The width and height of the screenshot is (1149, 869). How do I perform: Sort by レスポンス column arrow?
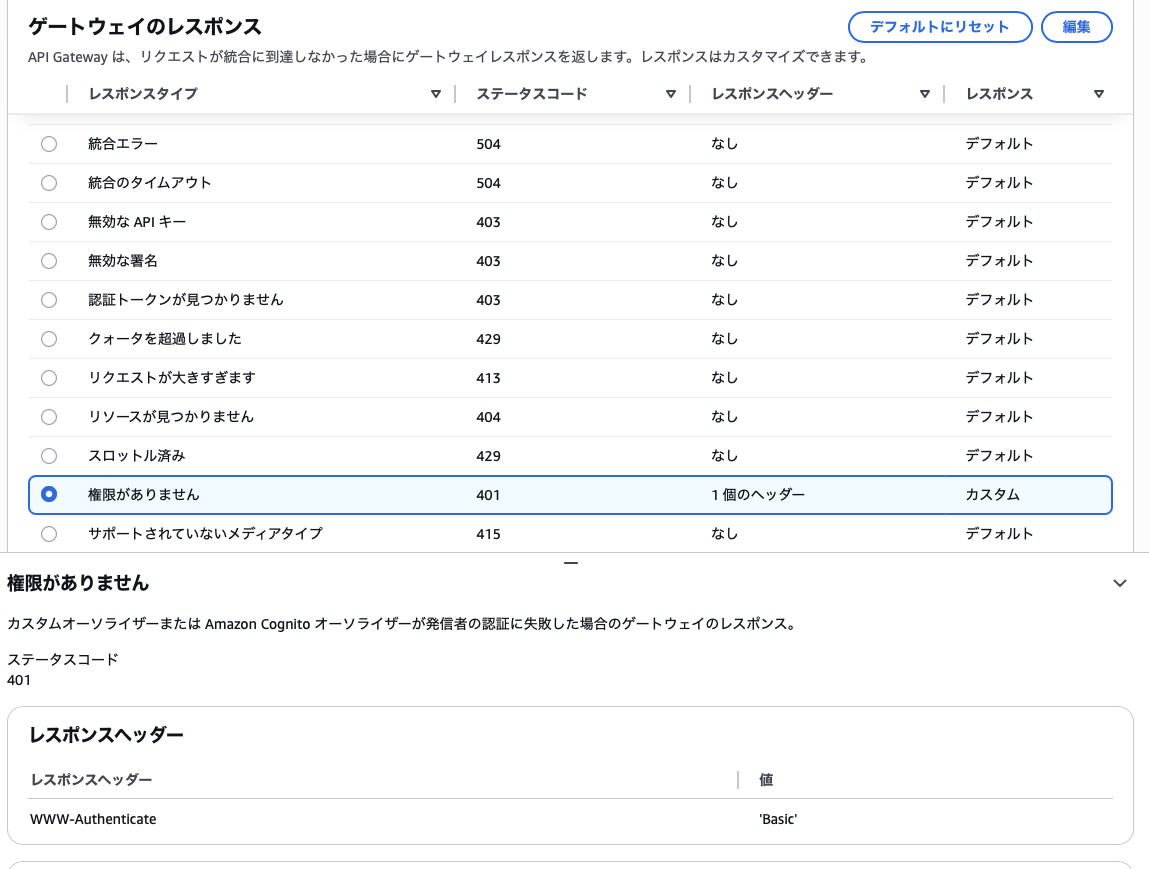pyautogui.click(x=1098, y=94)
